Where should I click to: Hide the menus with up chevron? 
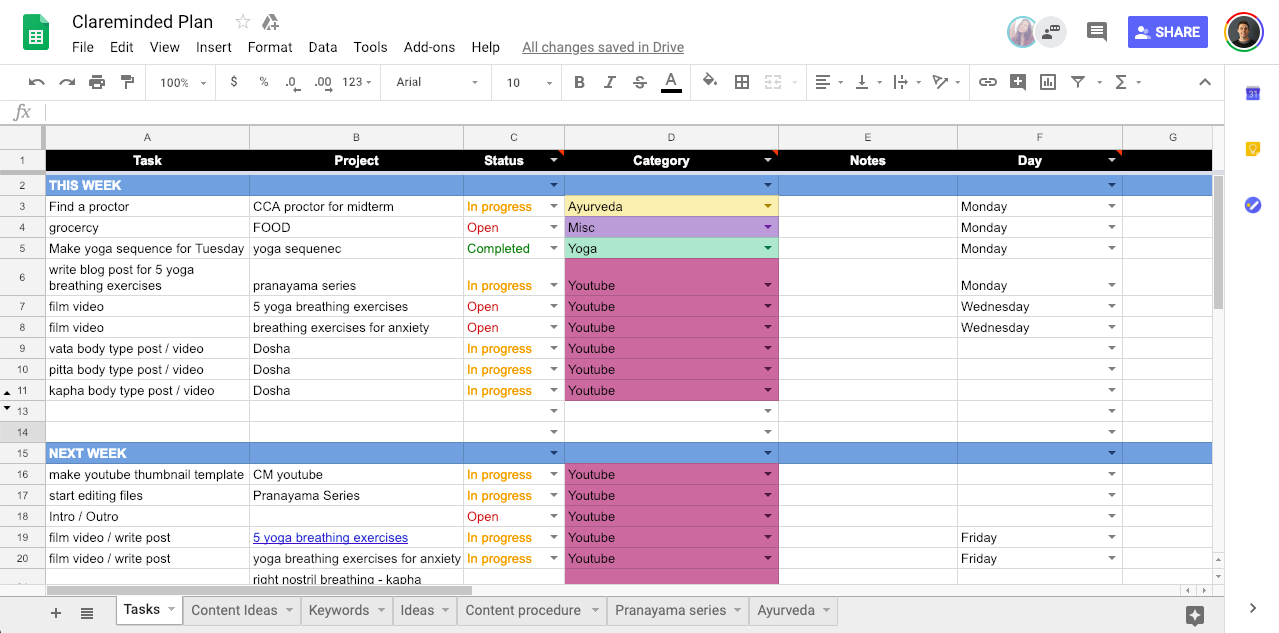pyautogui.click(x=1205, y=82)
